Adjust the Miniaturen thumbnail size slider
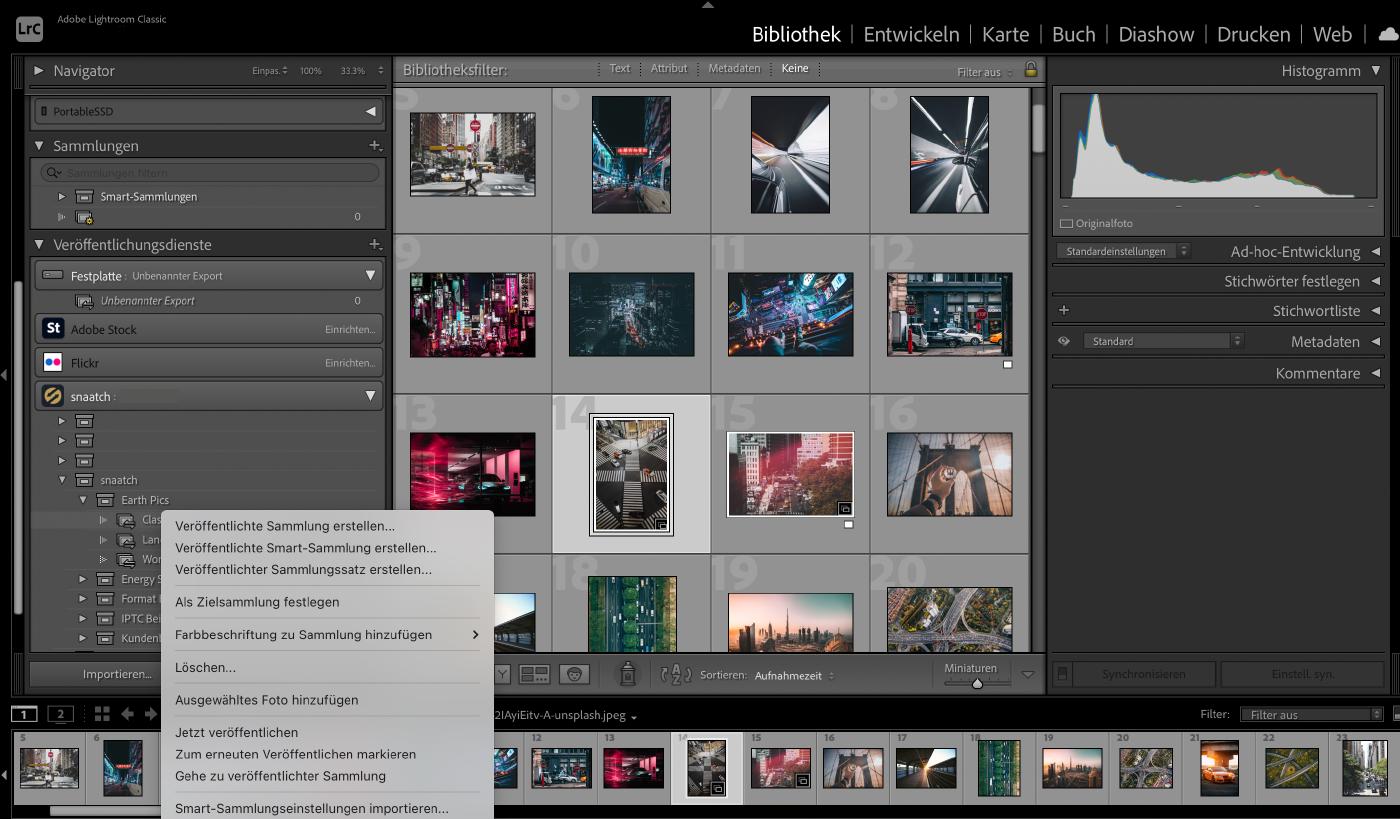The width and height of the screenshot is (1400, 819). click(x=976, y=682)
